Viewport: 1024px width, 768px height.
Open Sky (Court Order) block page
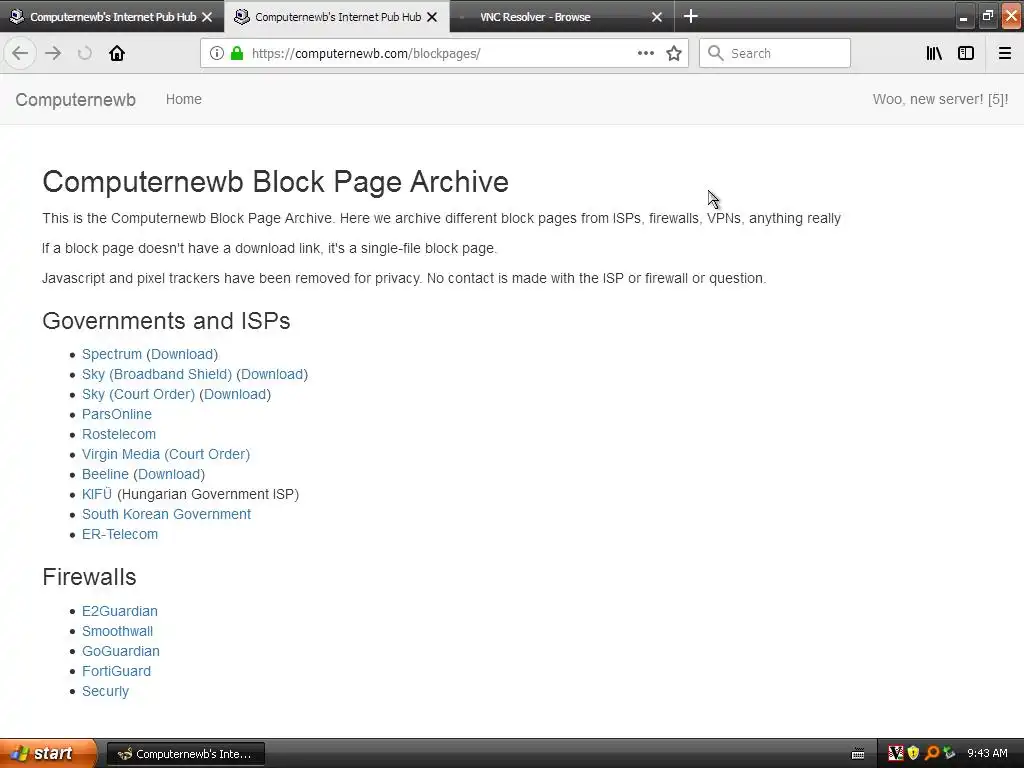tap(138, 394)
